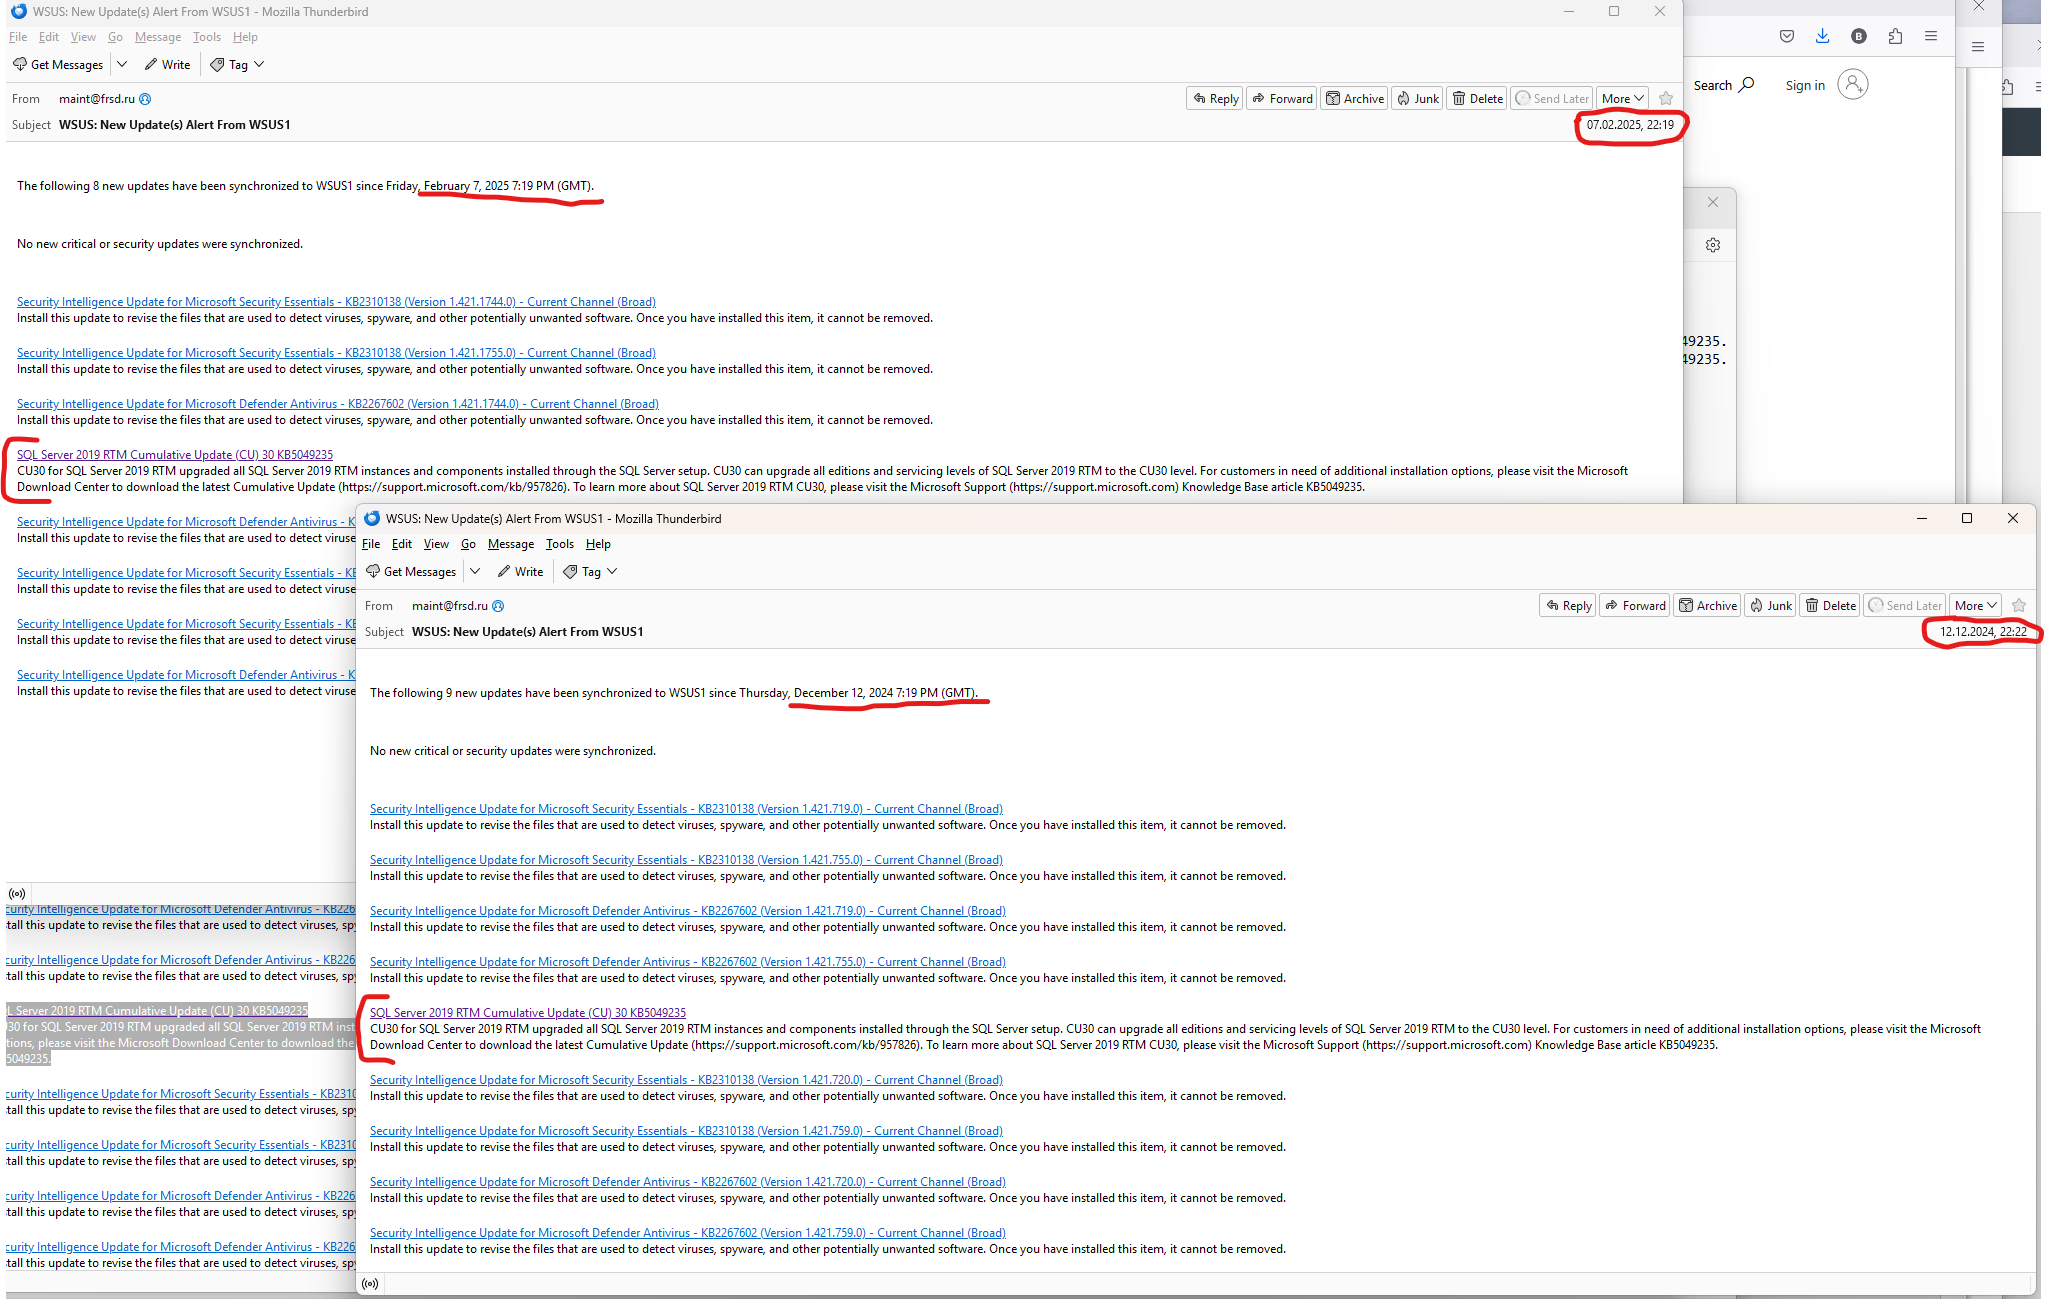The height and width of the screenshot is (1299, 2045).
Task: Click user avatar icon beside Sign in
Action: click(x=1852, y=84)
